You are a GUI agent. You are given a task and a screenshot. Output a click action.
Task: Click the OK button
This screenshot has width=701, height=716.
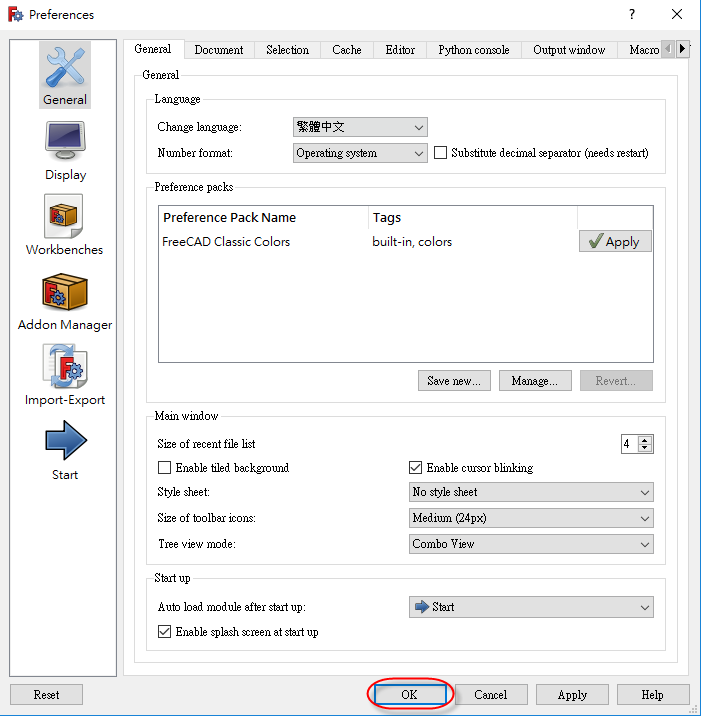tap(409, 694)
